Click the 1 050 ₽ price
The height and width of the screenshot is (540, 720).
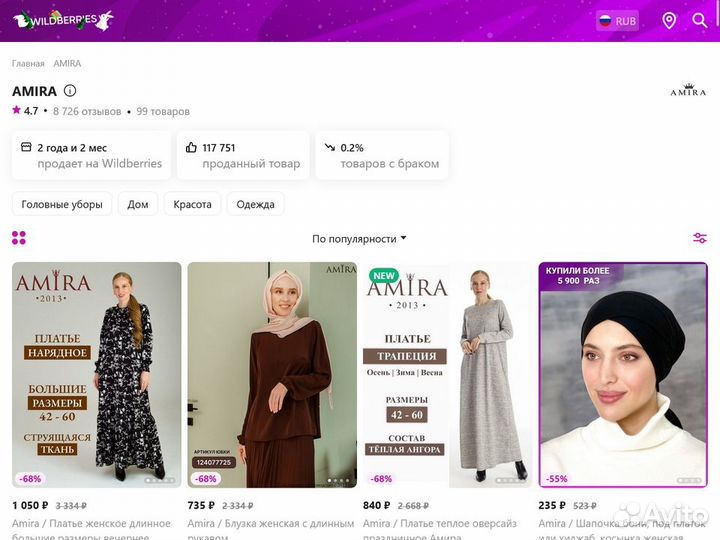click(30, 506)
